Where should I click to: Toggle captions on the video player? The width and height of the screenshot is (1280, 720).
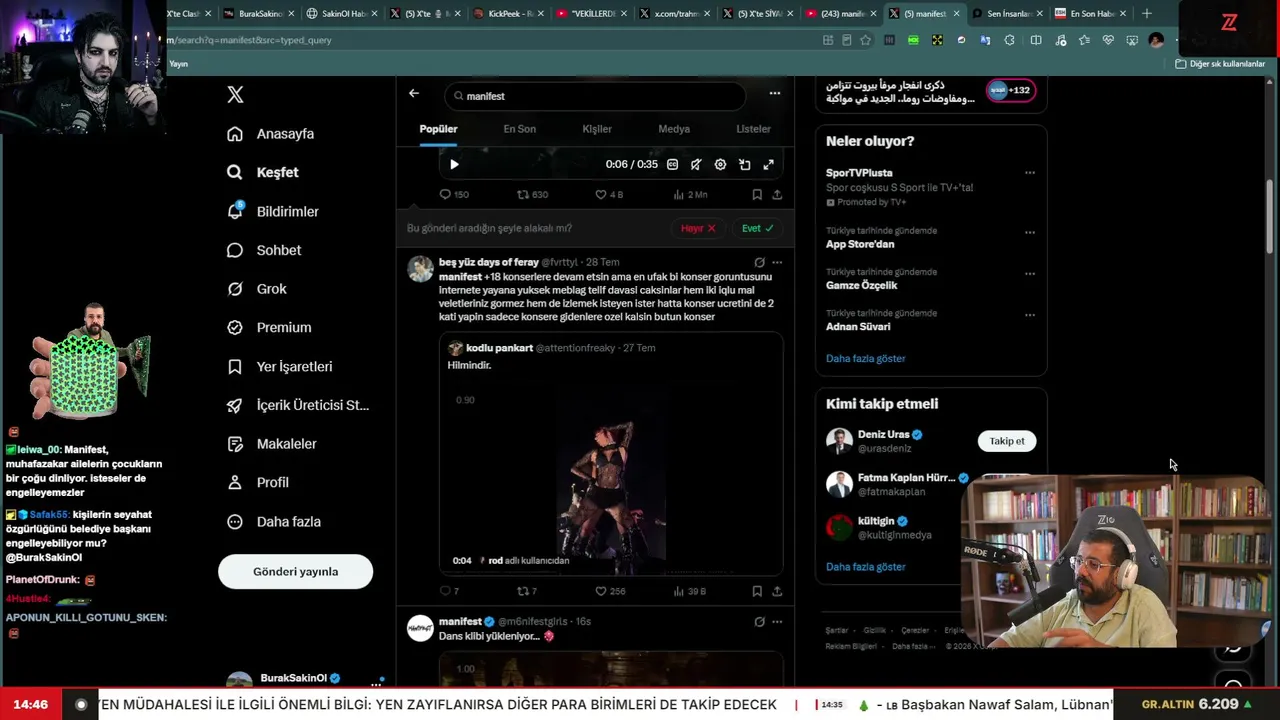(672, 164)
